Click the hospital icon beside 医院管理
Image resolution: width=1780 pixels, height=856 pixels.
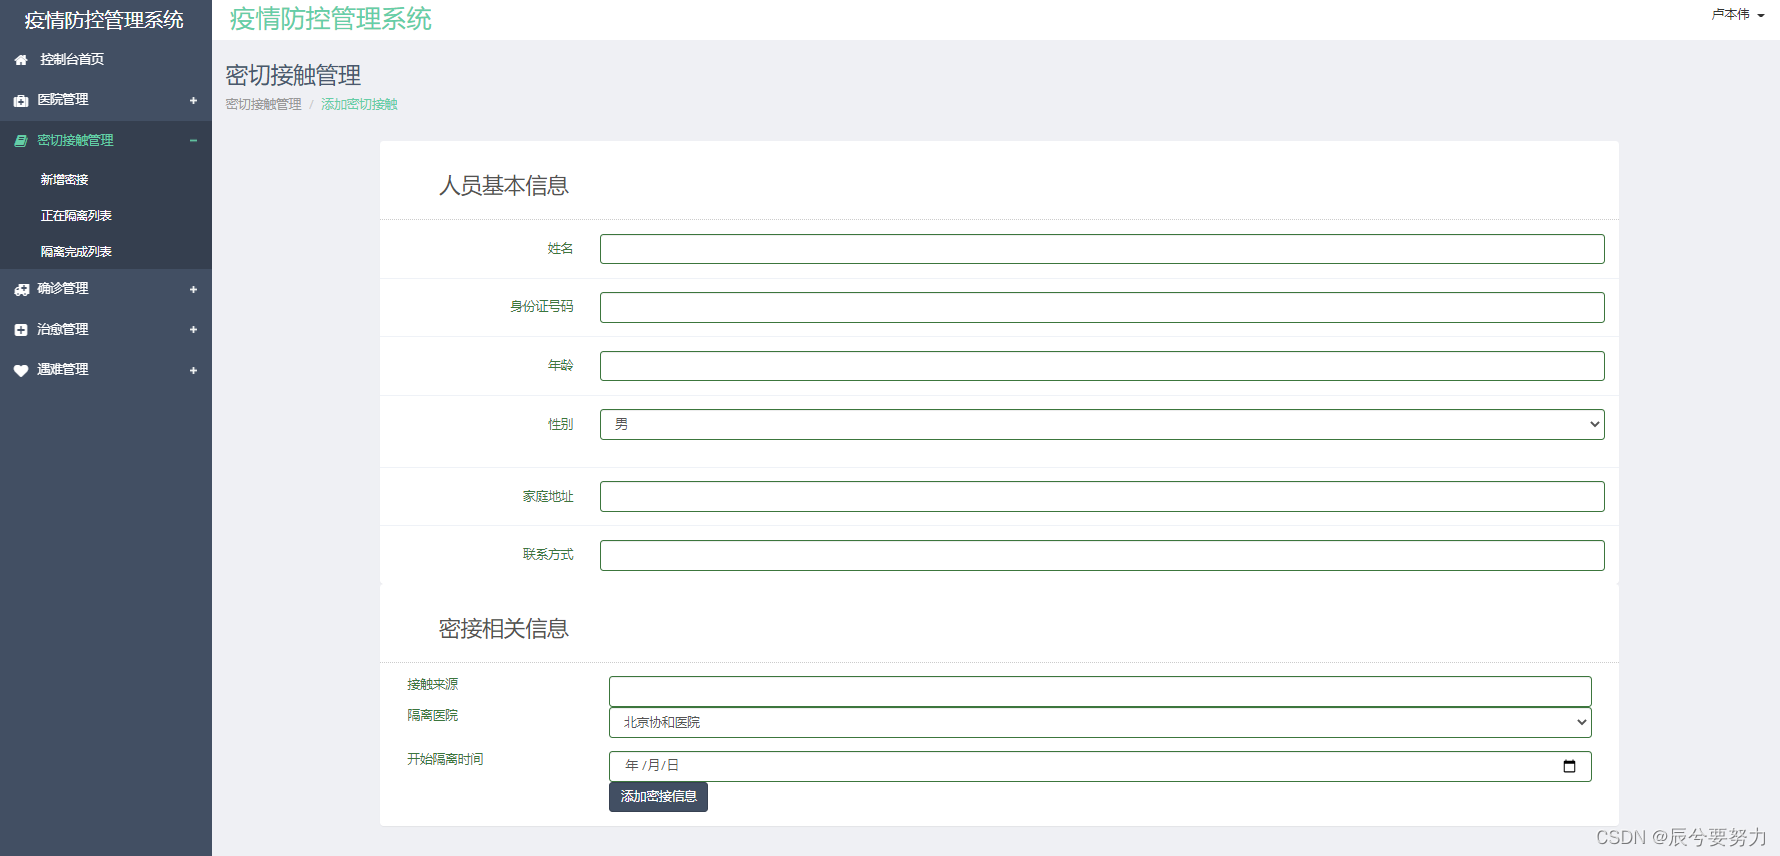click(x=21, y=100)
